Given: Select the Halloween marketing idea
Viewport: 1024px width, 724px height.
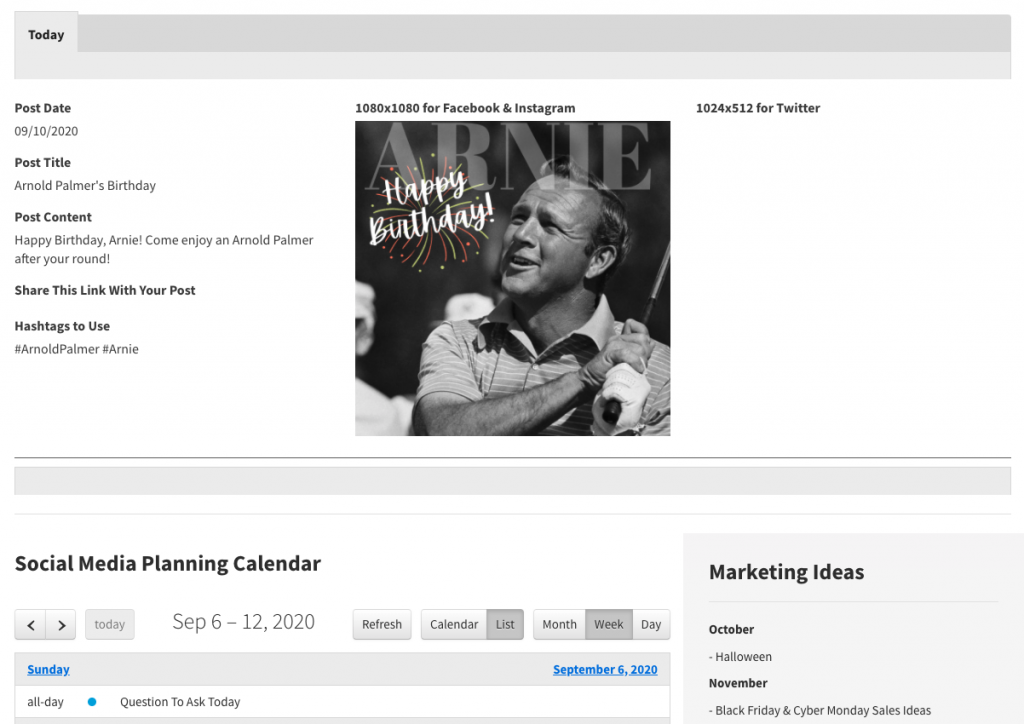Looking at the screenshot, I should (x=743, y=657).
